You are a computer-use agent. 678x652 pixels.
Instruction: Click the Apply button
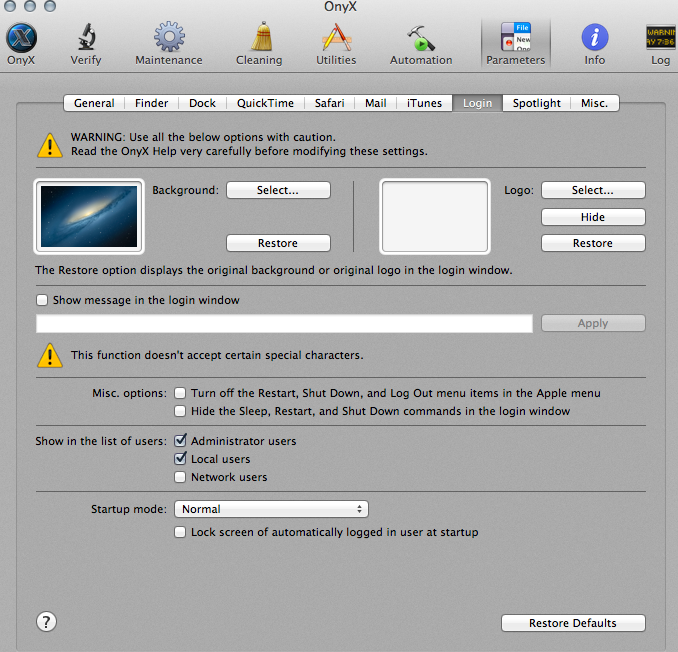[x=593, y=323]
